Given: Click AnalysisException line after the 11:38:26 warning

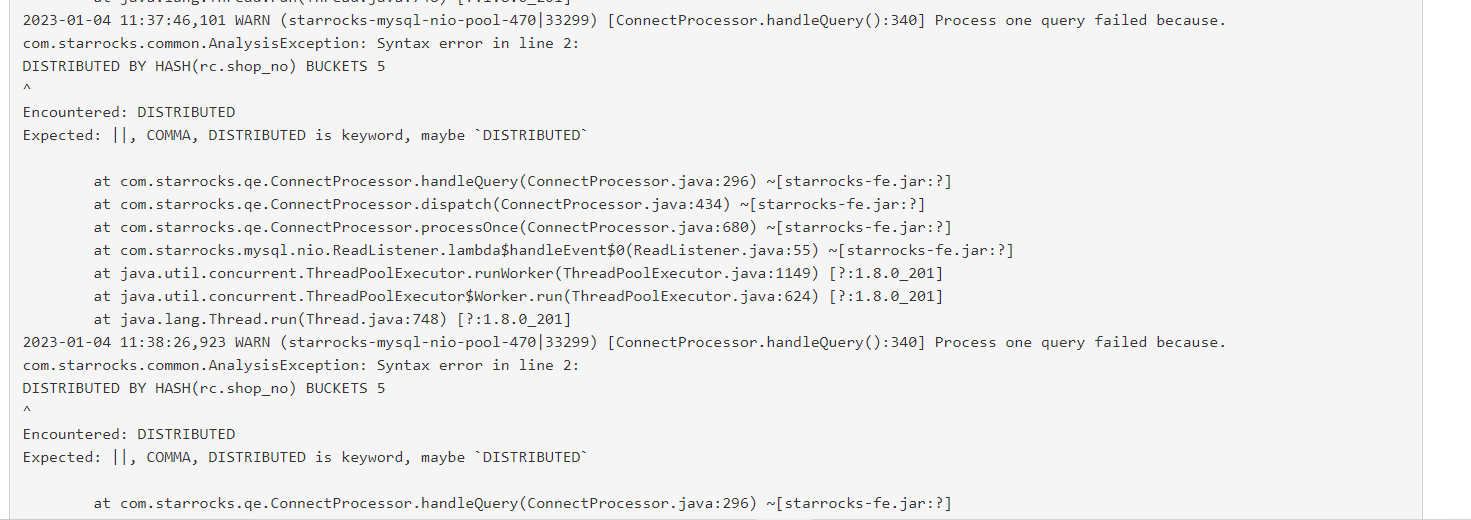Looking at the screenshot, I should tap(301, 365).
